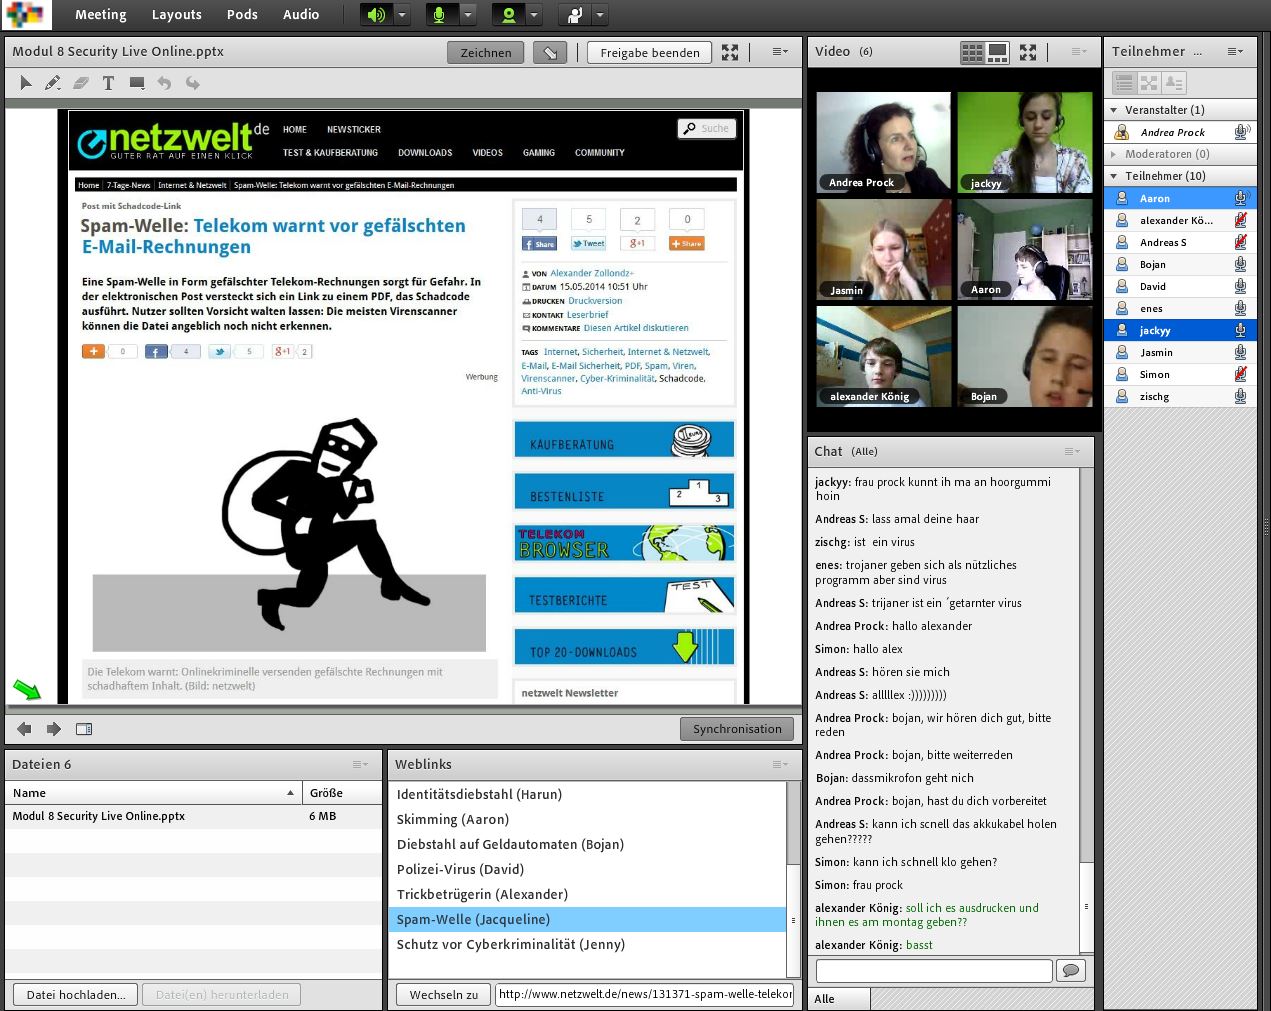Open Teilnehmer pod options menu
Screen dimensions: 1271x1011
click(x=1236, y=52)
